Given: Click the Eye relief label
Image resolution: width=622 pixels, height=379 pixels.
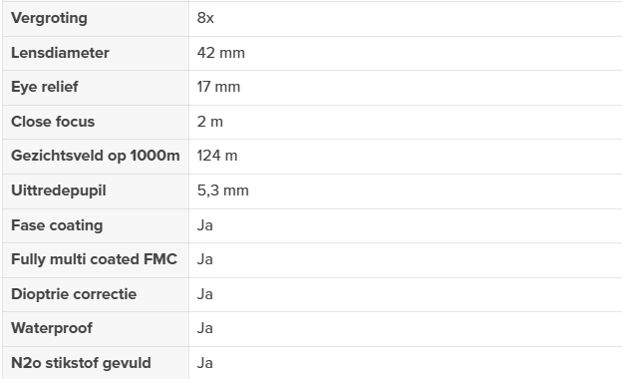Looking at the screenshot, I should point(44,87).
